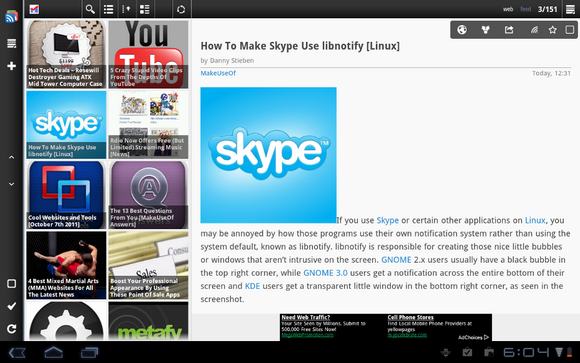
Task: Open 4 Best Mixed Martial Arts thumbnail
Action: point(66,265)
